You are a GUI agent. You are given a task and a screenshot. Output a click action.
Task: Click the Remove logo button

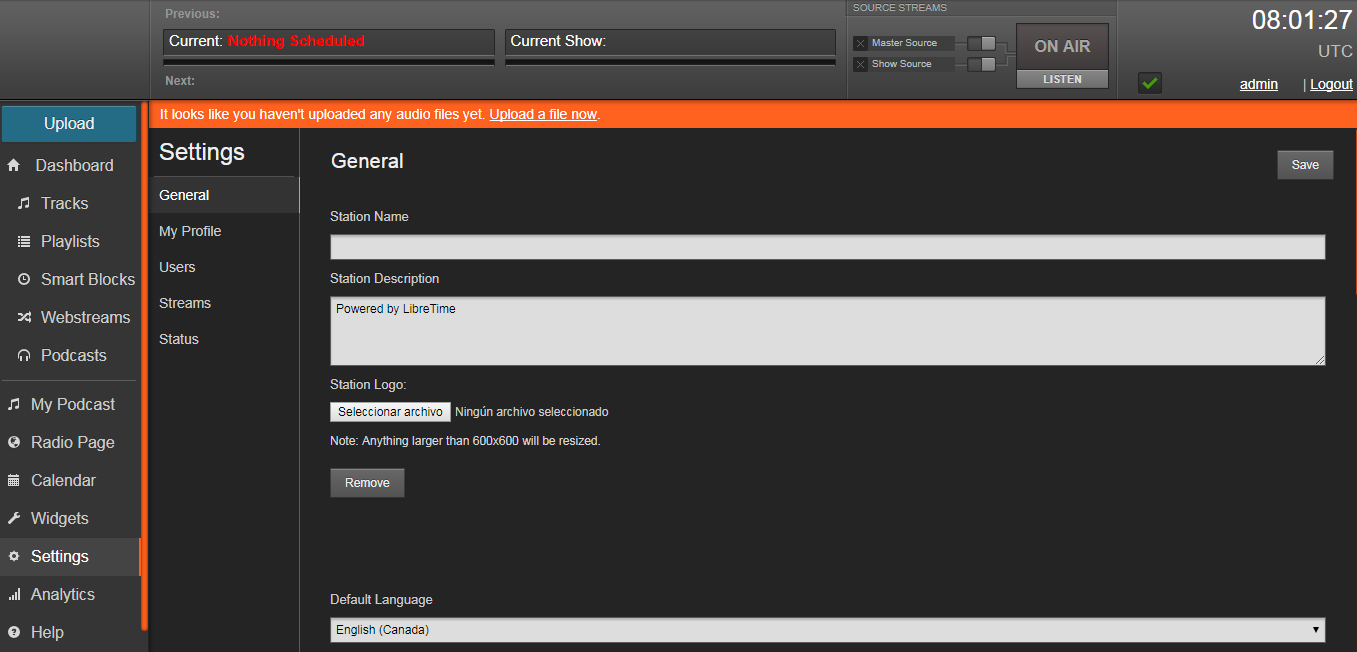[367, 483]
